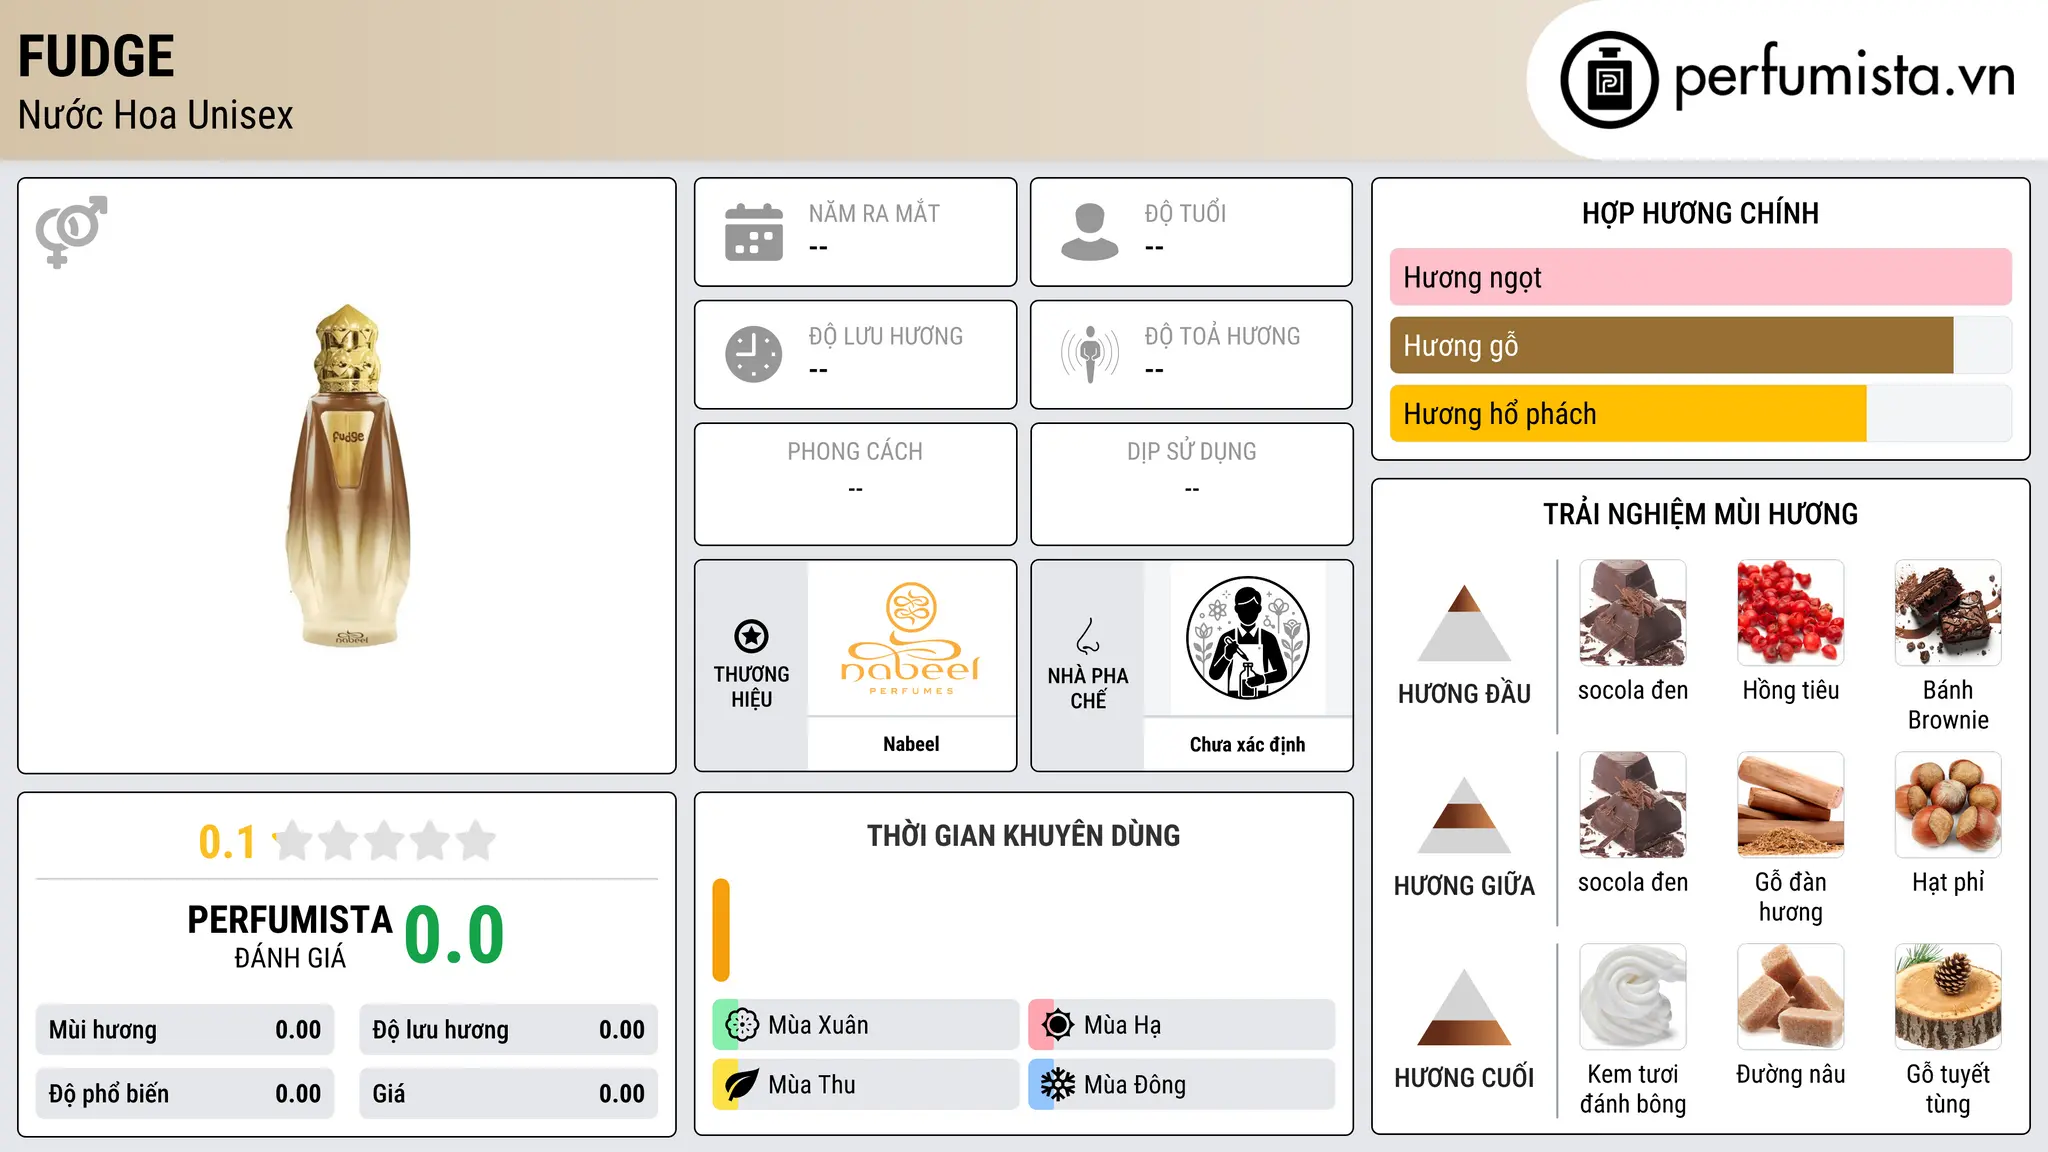Click the fifth rating star

point(476,841)
